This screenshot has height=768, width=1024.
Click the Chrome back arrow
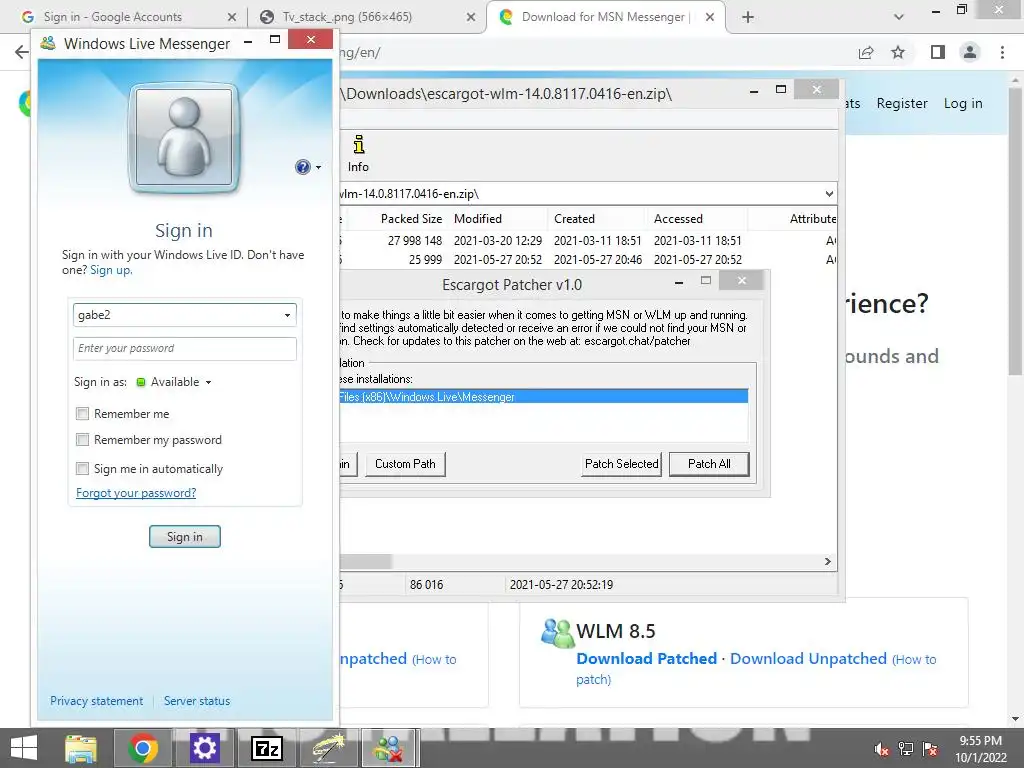point(22,52)
